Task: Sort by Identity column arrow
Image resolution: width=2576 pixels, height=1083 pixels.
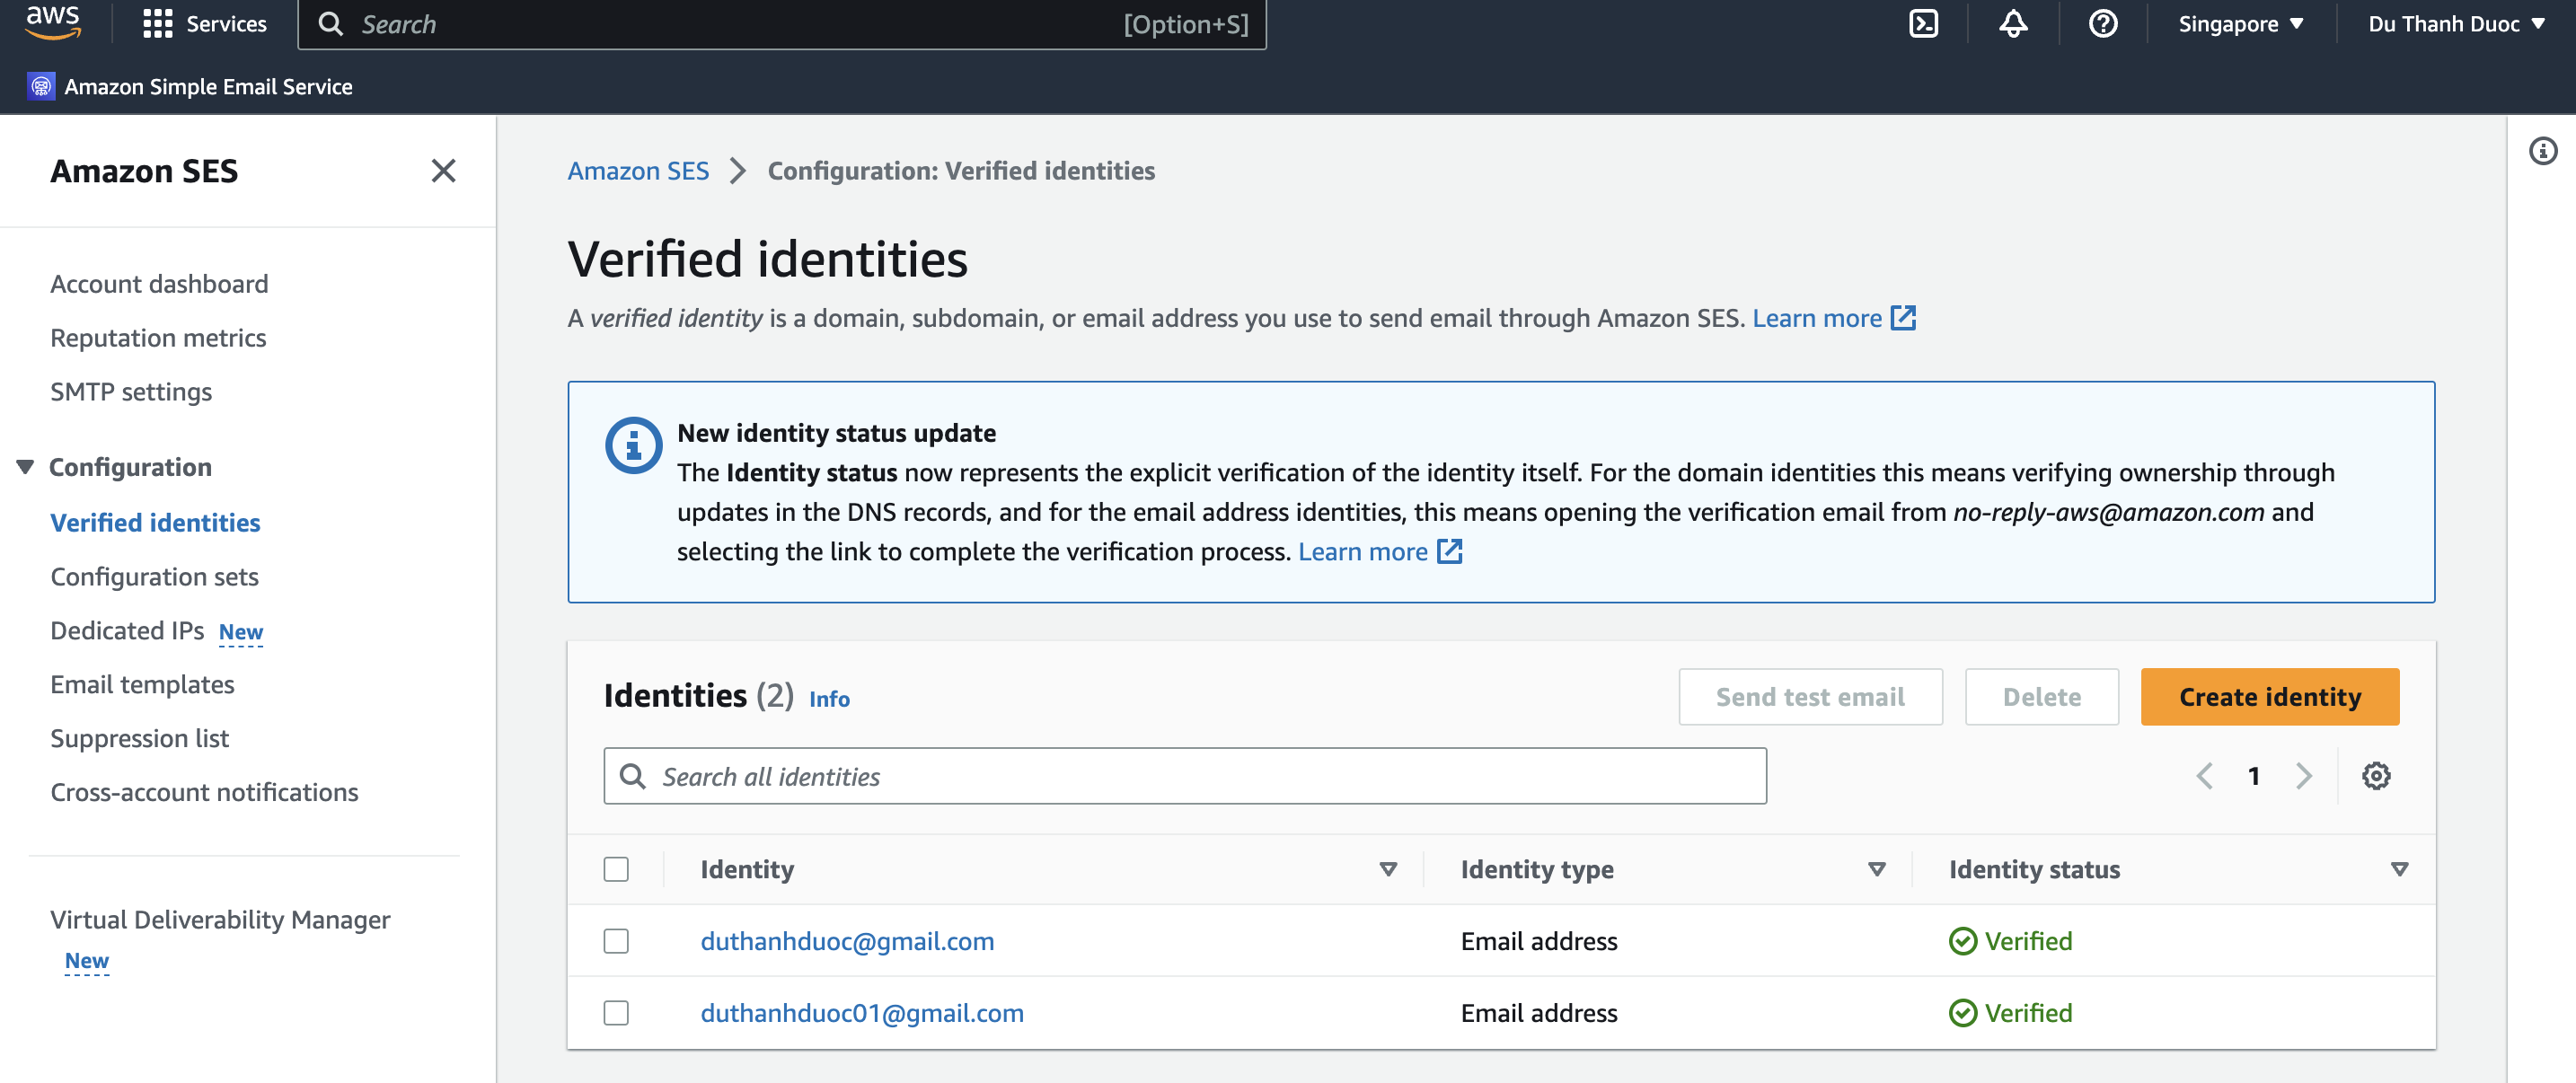Action: 1388,869
